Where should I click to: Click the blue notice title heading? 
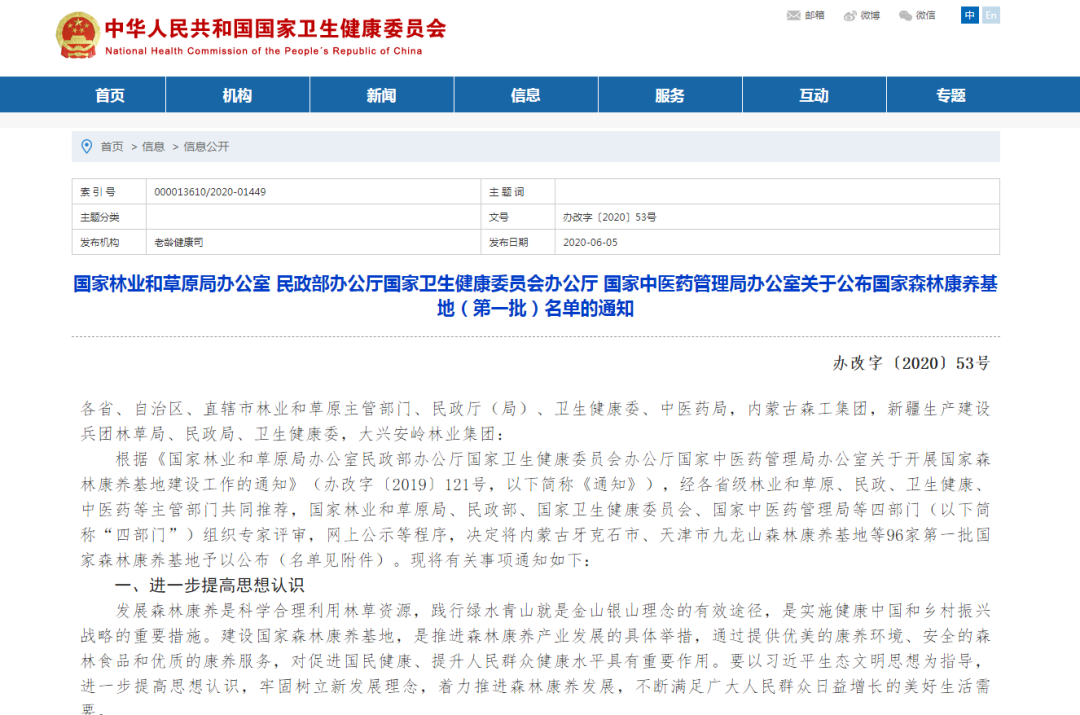tap(536, 296)
